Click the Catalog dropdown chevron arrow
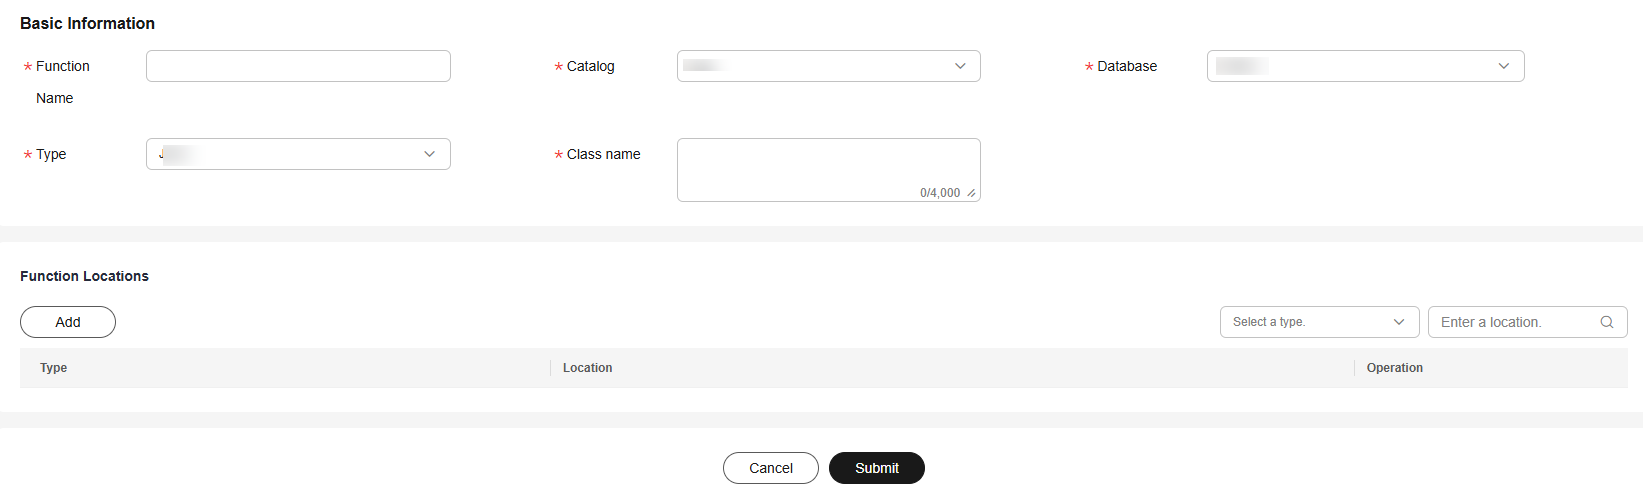The image size is (1643, 498). coord(960,66)
